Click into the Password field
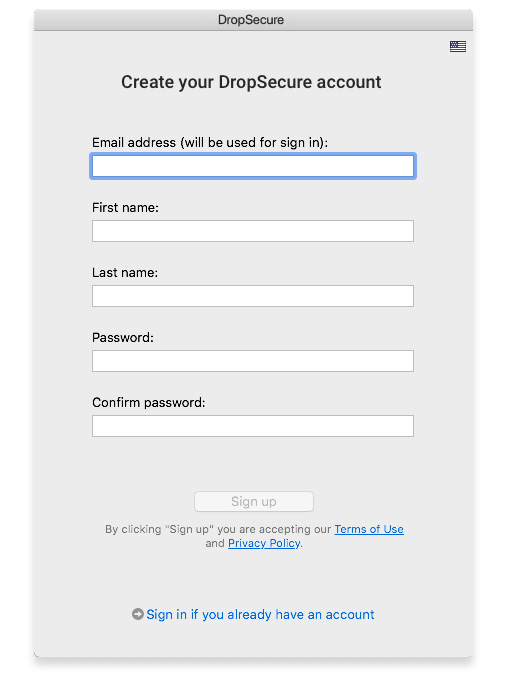511x693 pixels. point(253,361)
